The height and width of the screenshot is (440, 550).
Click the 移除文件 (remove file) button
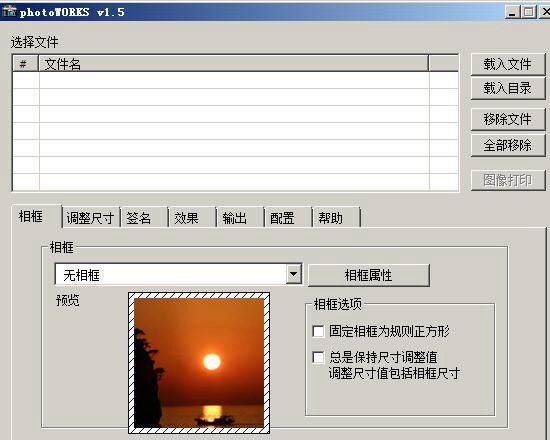point(508,119)
